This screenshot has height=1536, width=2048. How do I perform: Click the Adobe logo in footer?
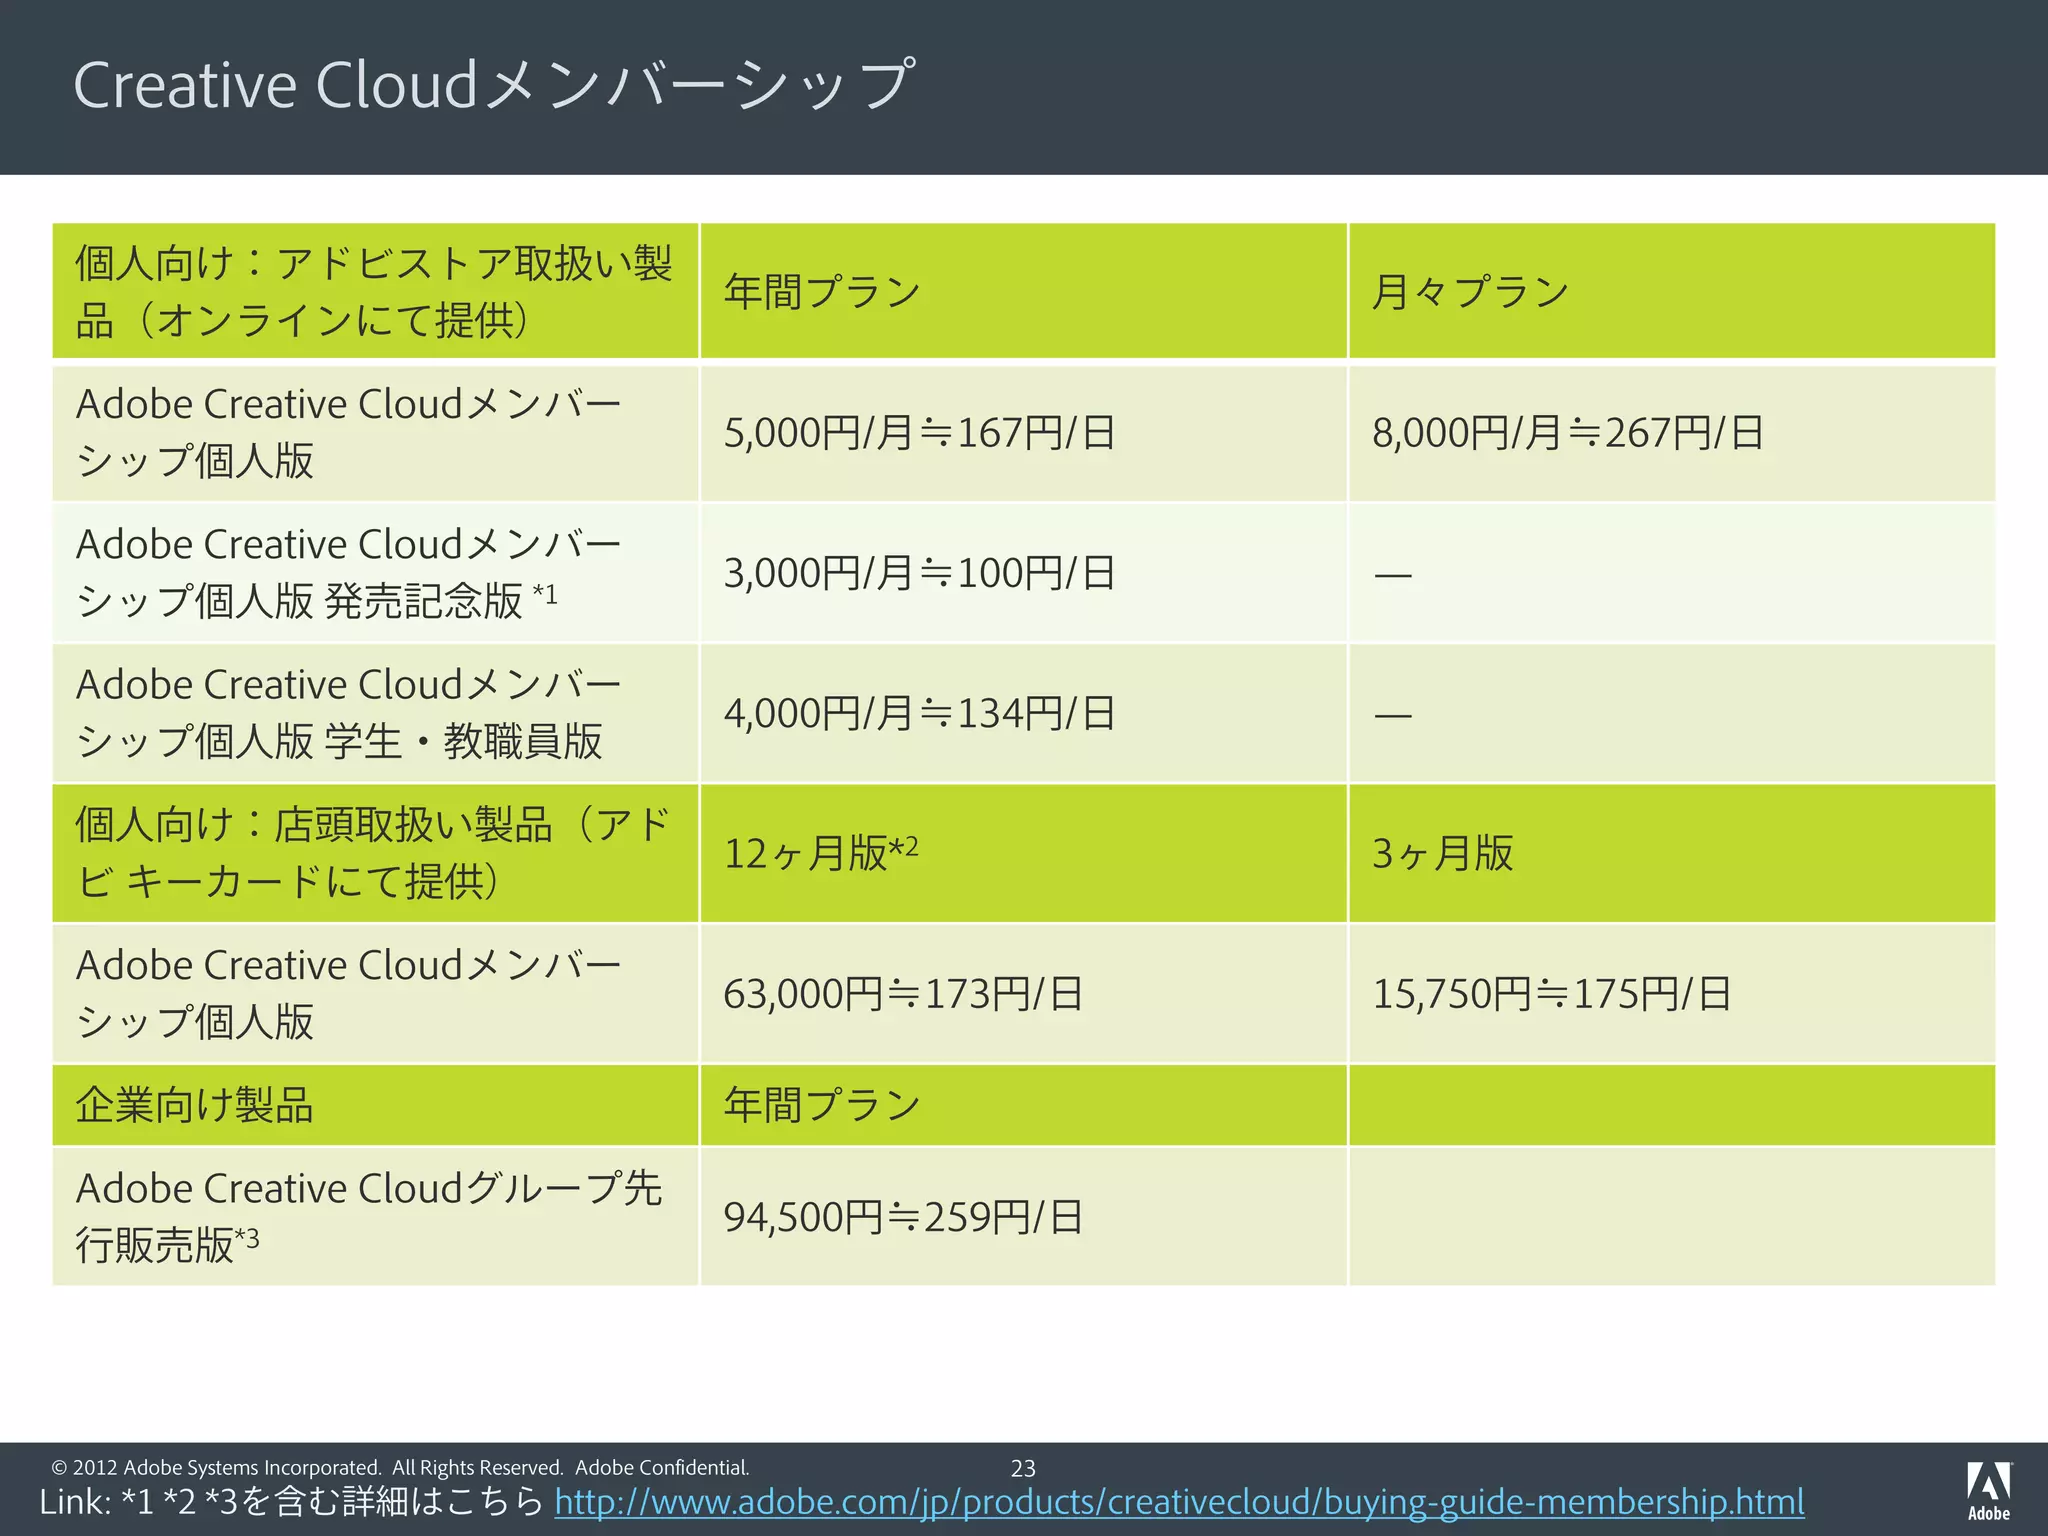[x=1989, y=1491]
